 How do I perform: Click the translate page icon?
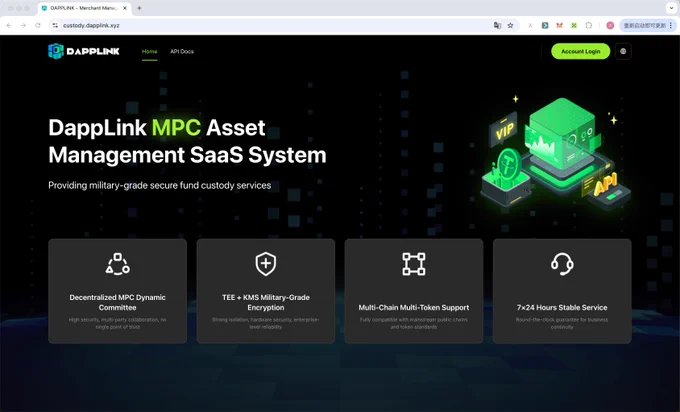tap(497, 26)
